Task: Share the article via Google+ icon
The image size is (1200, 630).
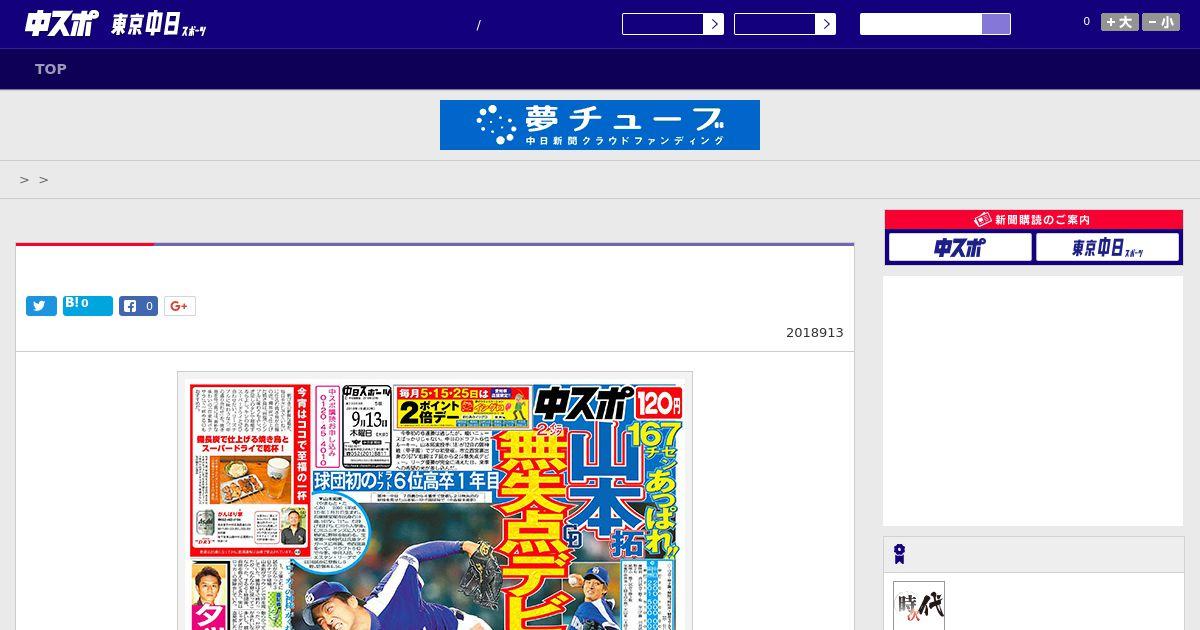Action: tap(180, 306)
